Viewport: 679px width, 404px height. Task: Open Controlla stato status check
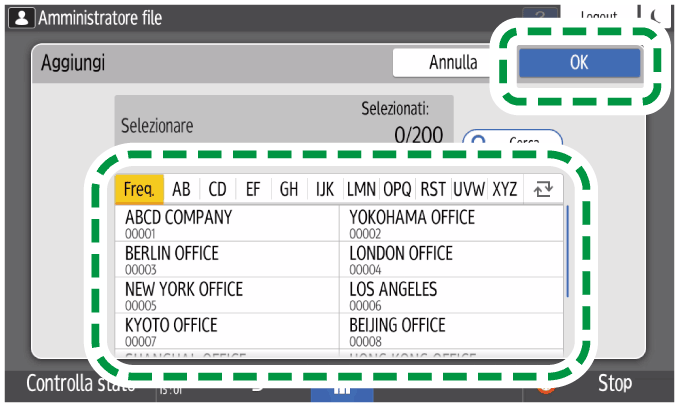click(77, 384)
